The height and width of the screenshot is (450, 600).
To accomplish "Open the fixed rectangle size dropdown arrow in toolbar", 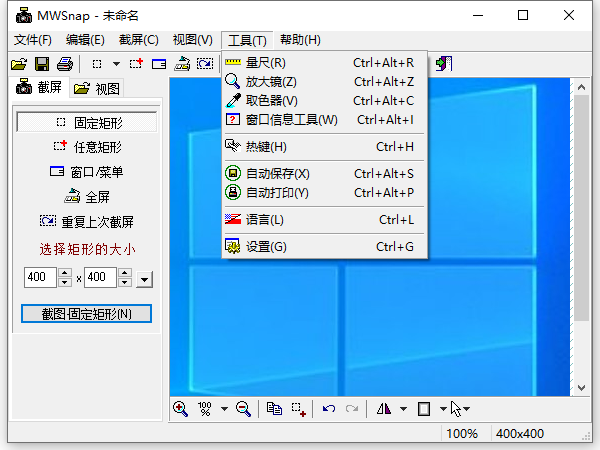I will point(116,64).
